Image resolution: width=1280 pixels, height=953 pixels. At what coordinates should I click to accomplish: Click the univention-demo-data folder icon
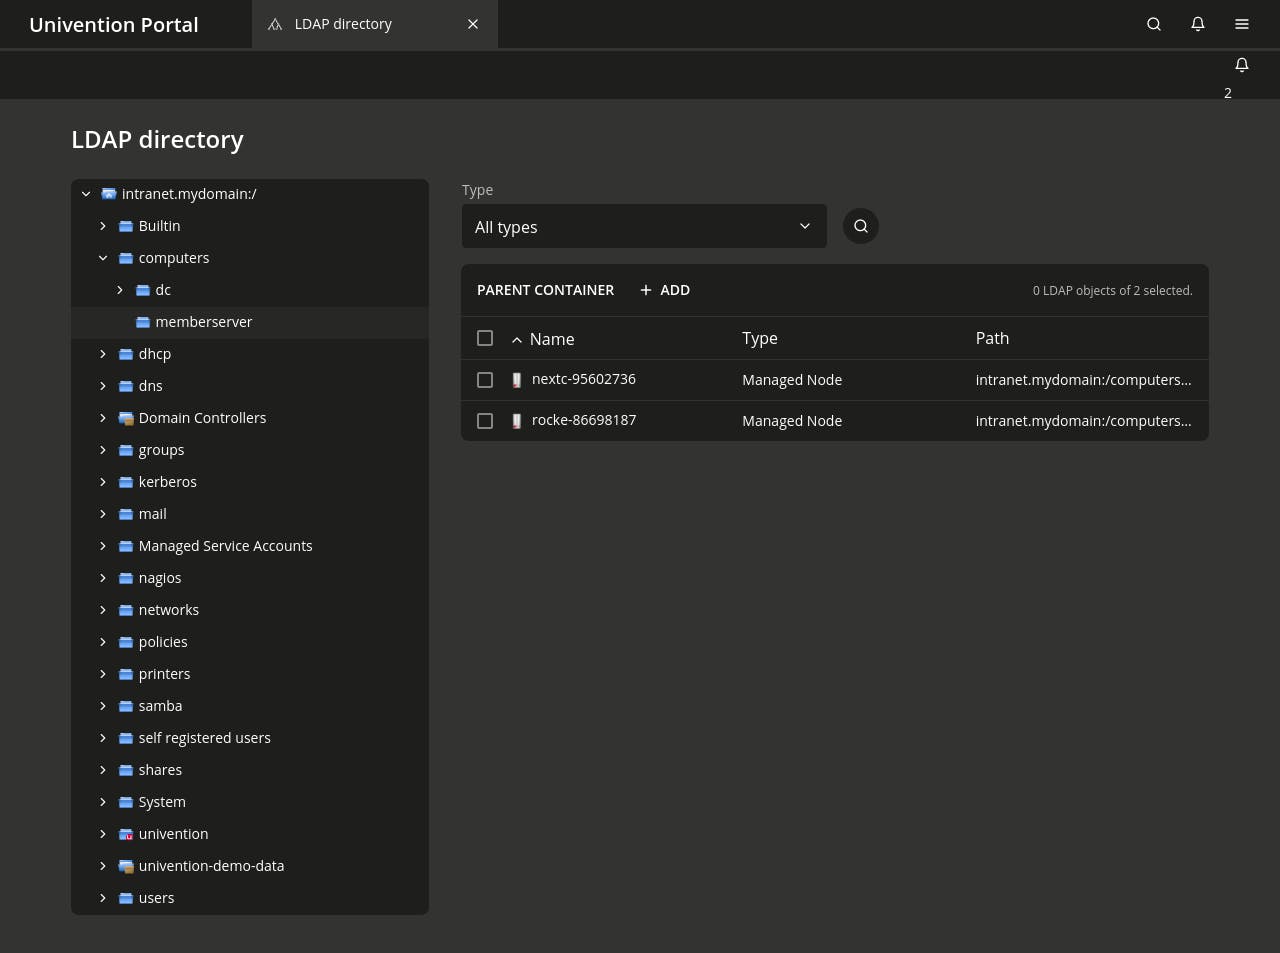(126, 866)
